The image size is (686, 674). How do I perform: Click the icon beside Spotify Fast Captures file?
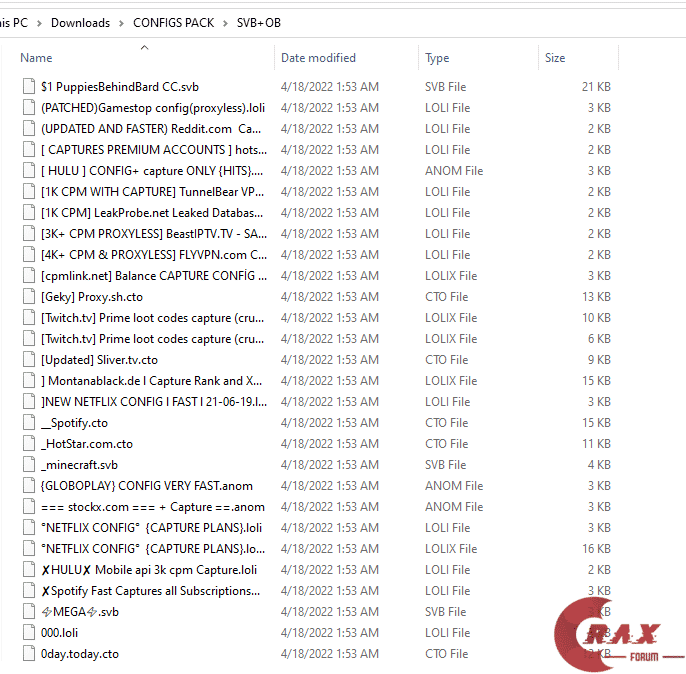pos(29,590)
